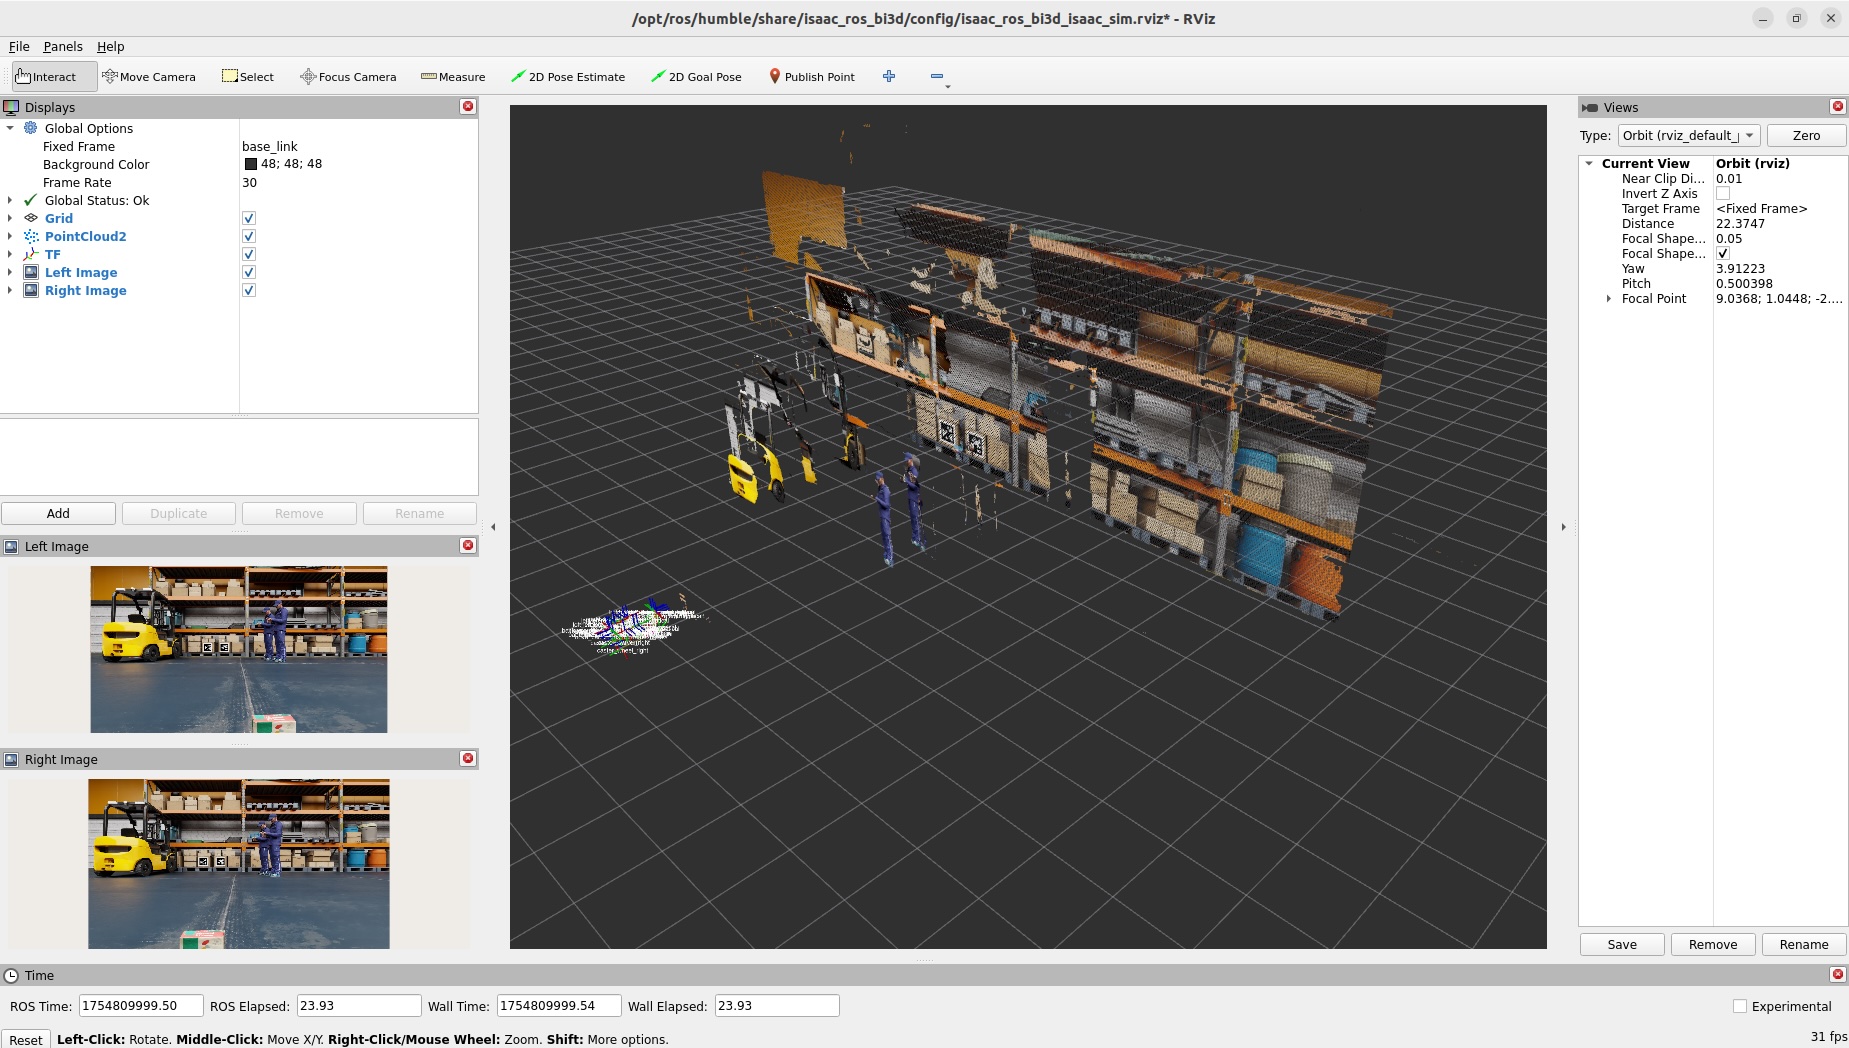Click the Left Image display icon
Image resolution: width=1849 pixels, height=1048 pixels.
(x=31, y=272)
